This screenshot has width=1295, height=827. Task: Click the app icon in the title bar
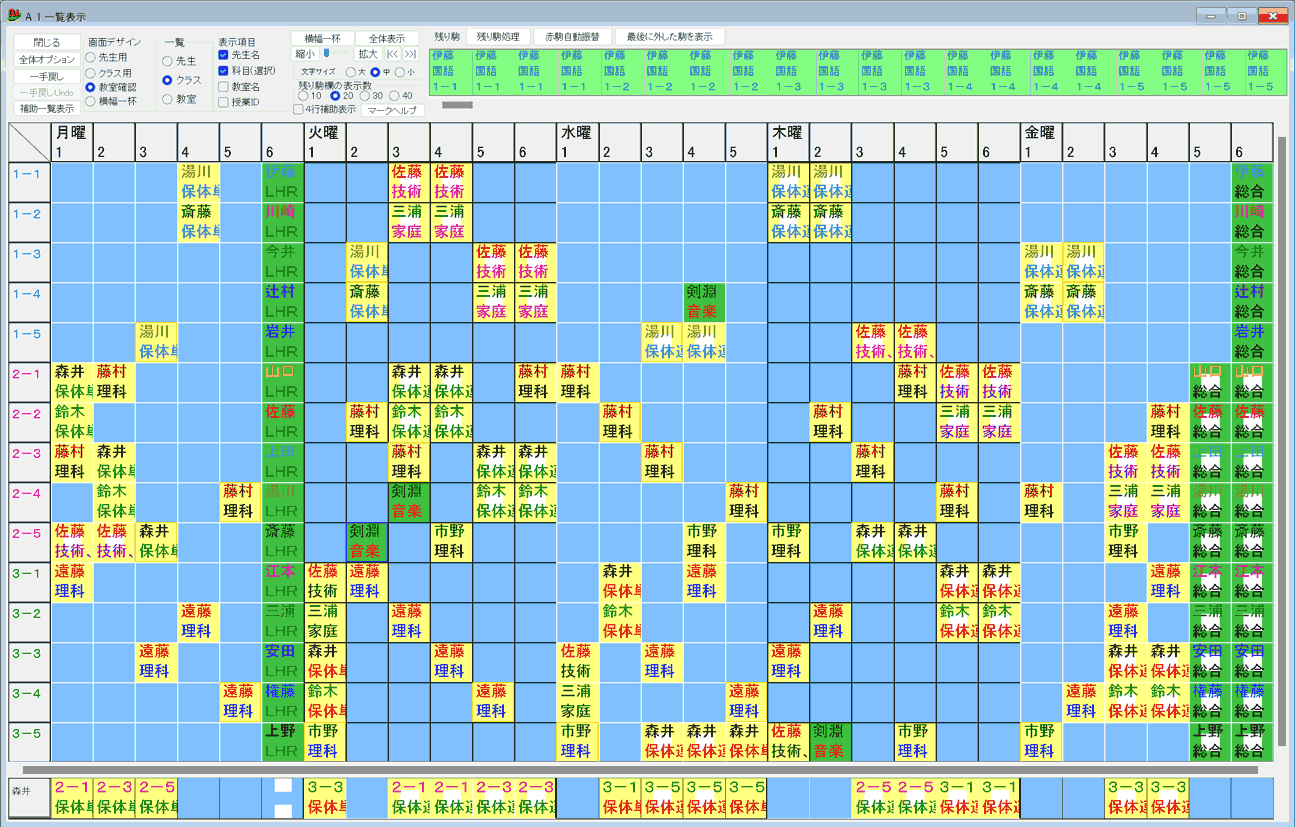click(14, 15)
